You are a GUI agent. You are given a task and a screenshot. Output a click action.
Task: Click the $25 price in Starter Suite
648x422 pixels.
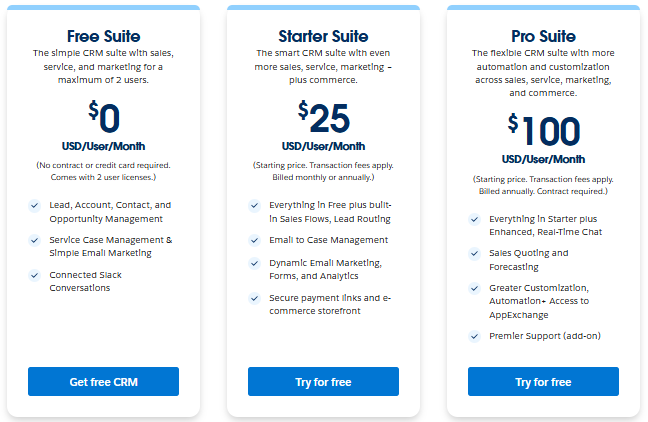(x=323, y=118)
